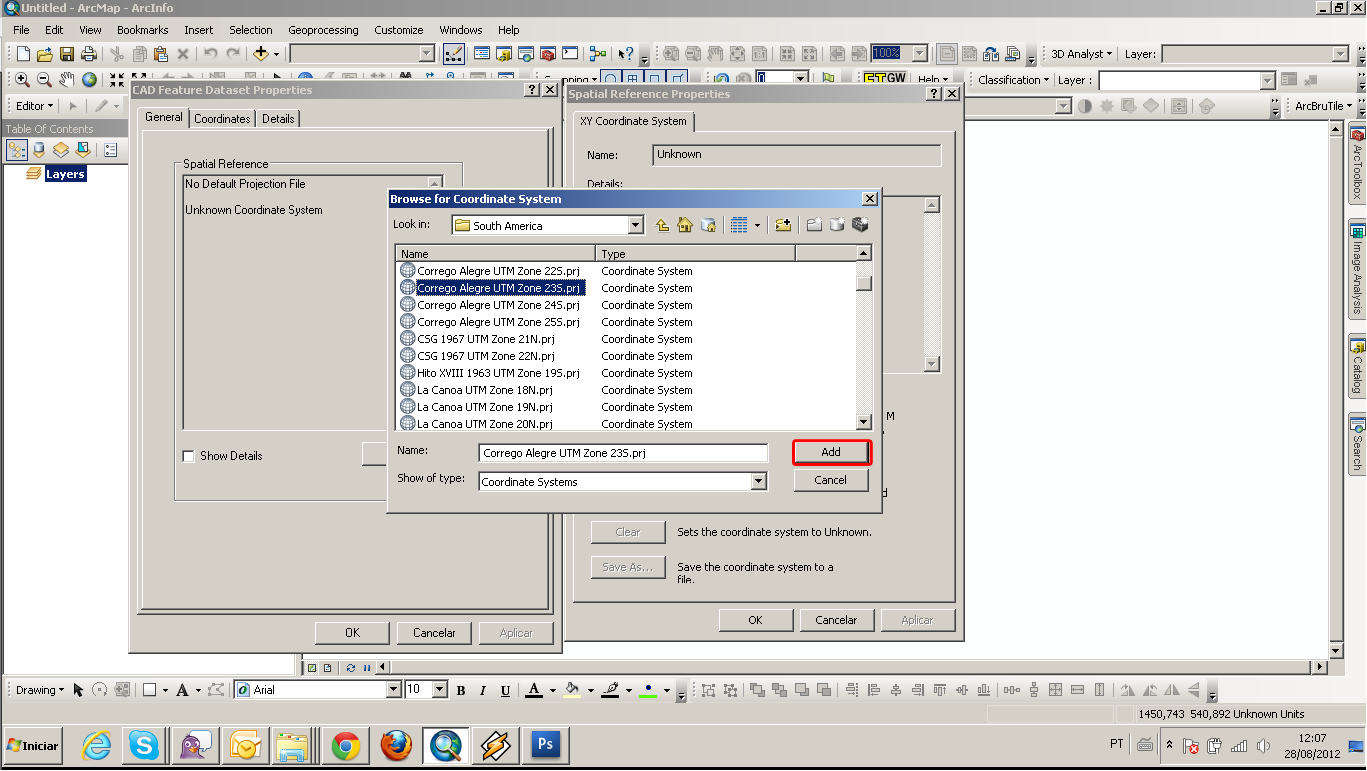Save the map with the floppy disk icon

coord(67,54)
